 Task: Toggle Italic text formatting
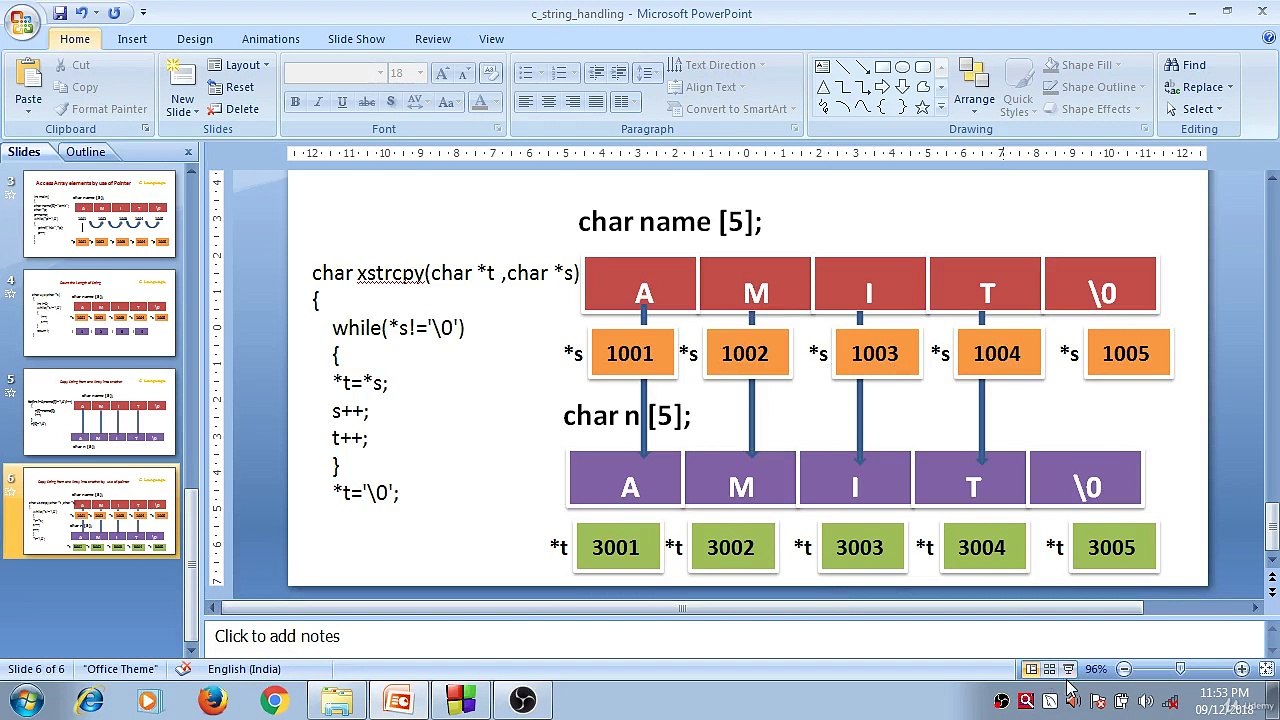pos(318,102)
